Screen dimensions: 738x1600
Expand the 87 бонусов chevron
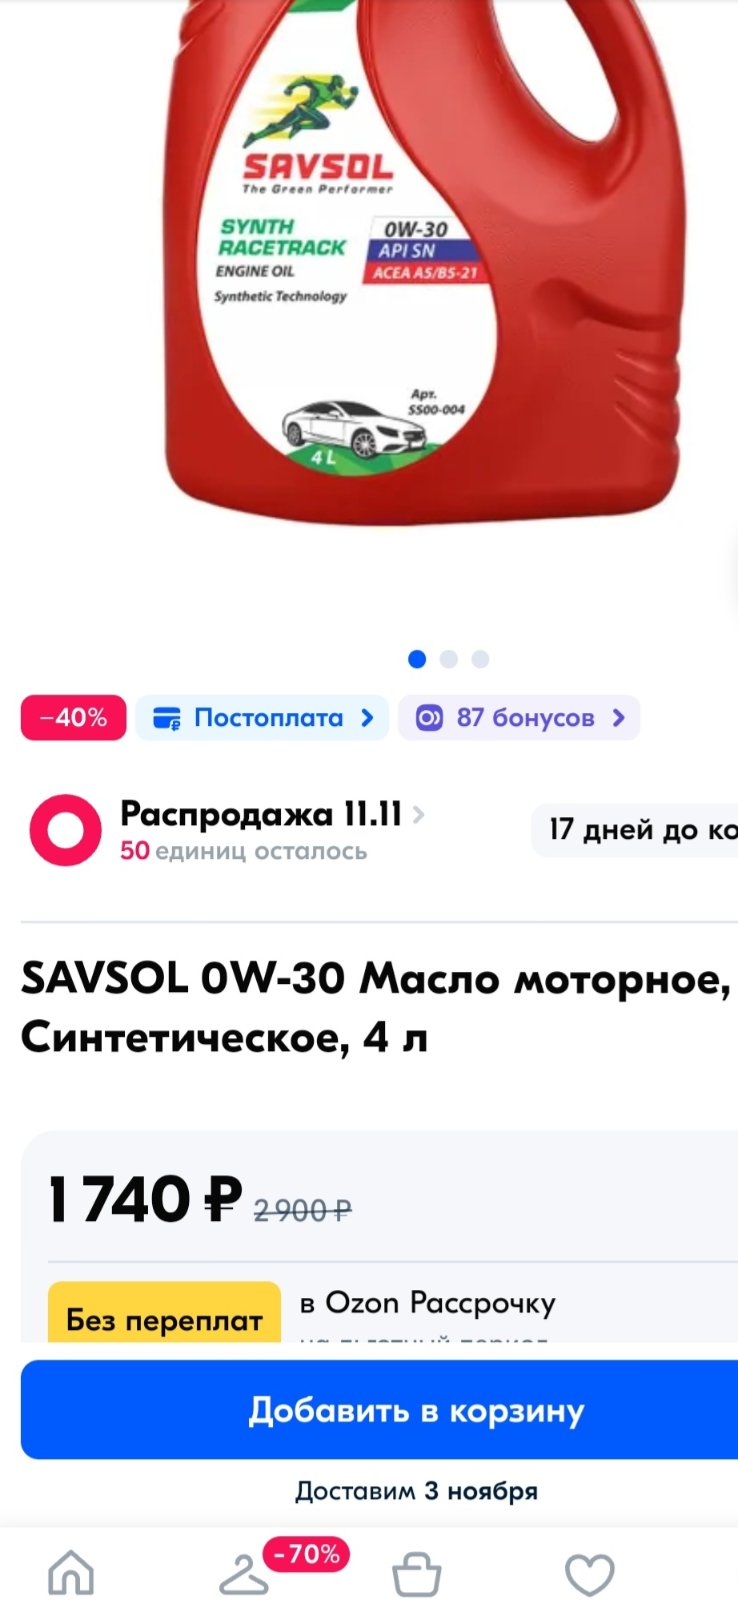618,718
